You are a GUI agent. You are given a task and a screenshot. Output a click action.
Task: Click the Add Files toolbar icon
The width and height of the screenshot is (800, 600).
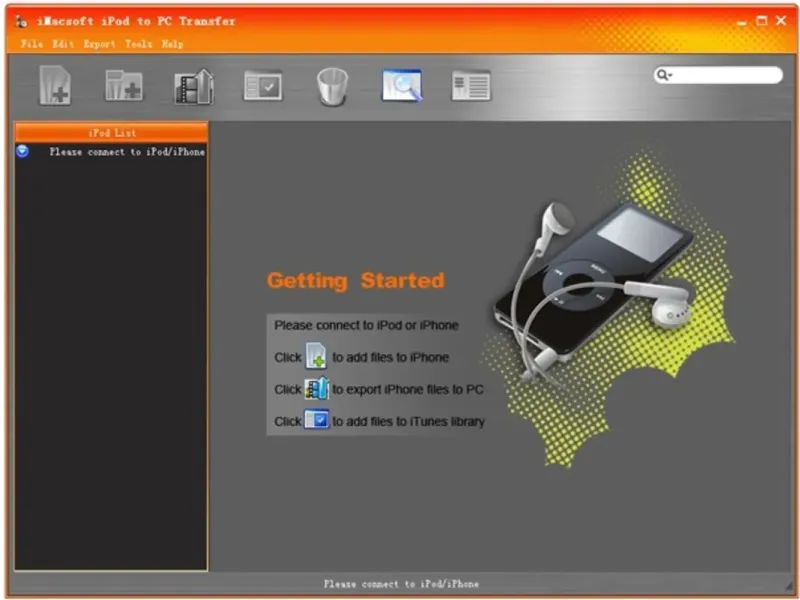[55, 85]
